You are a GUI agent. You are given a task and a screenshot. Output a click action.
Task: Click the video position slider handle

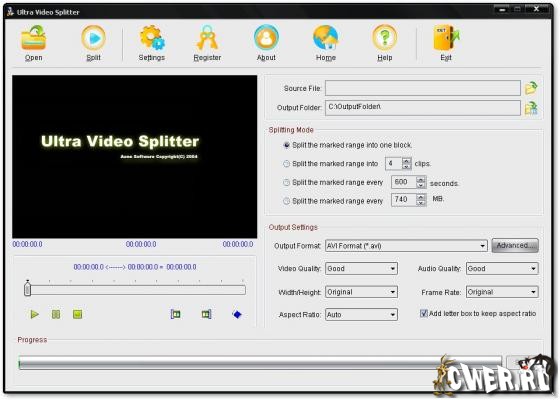point(28,289)
